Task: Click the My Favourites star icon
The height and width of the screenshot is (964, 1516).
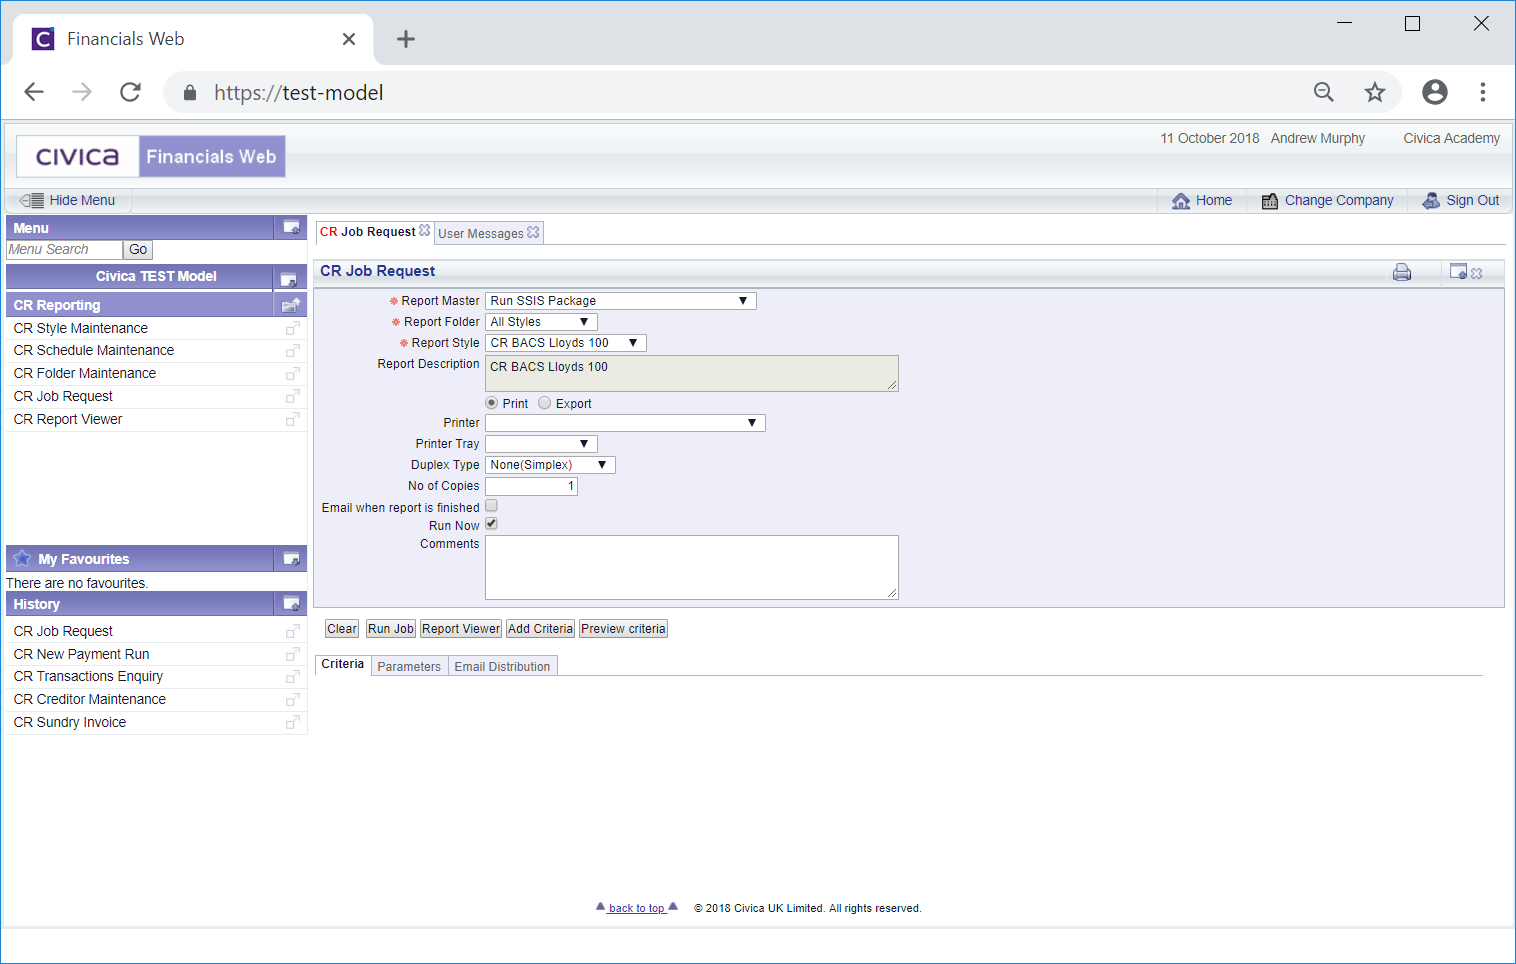Action: 22,558
